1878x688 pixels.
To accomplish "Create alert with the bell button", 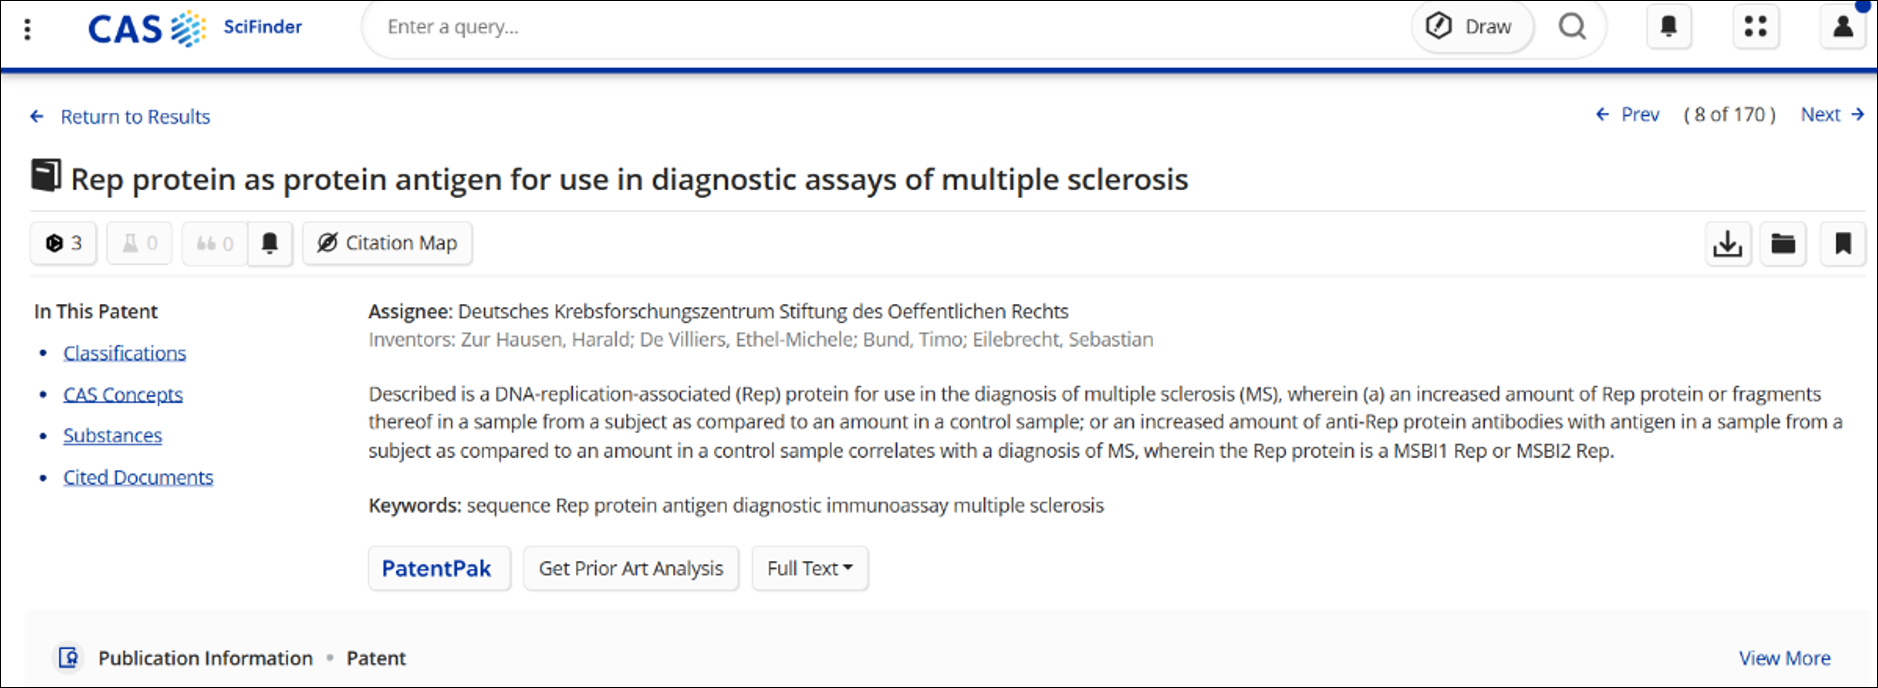I will point(270,243).
